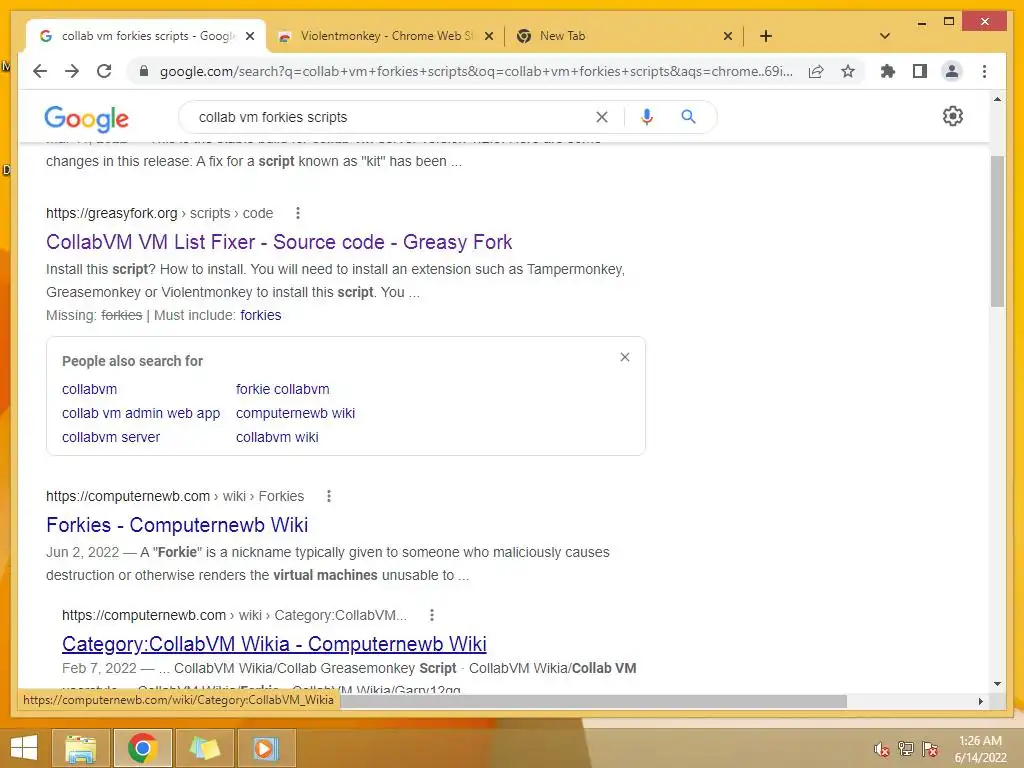The height and width of the screenshot is (768, 1024).
Task: Click https://computernewb.com › wiki › Forkies breadcrumb
Action: point(175,496)
